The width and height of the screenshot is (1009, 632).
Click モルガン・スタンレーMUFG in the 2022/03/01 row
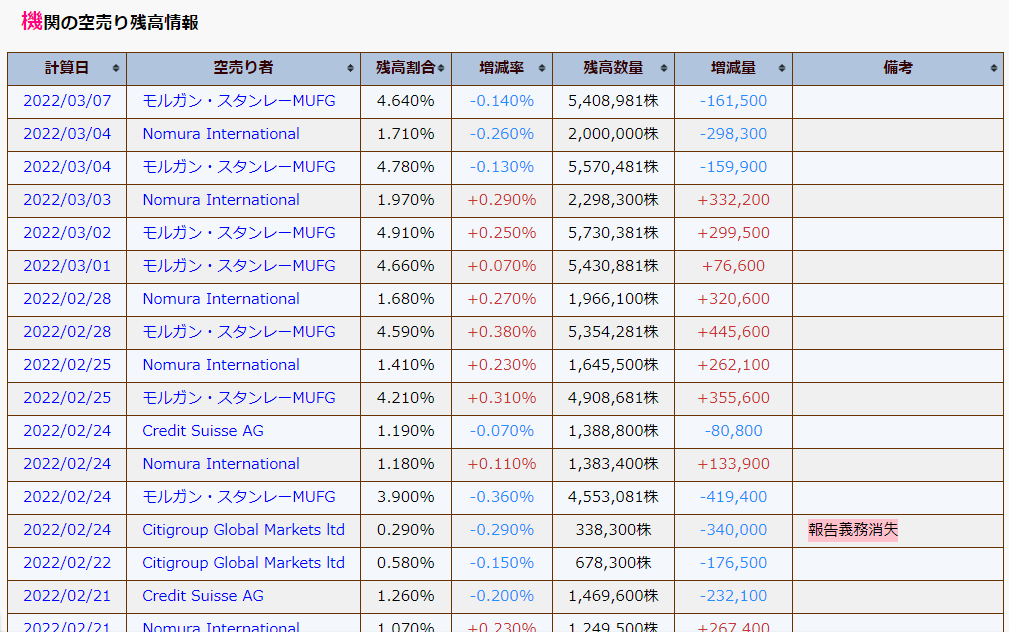click(239, 266)
